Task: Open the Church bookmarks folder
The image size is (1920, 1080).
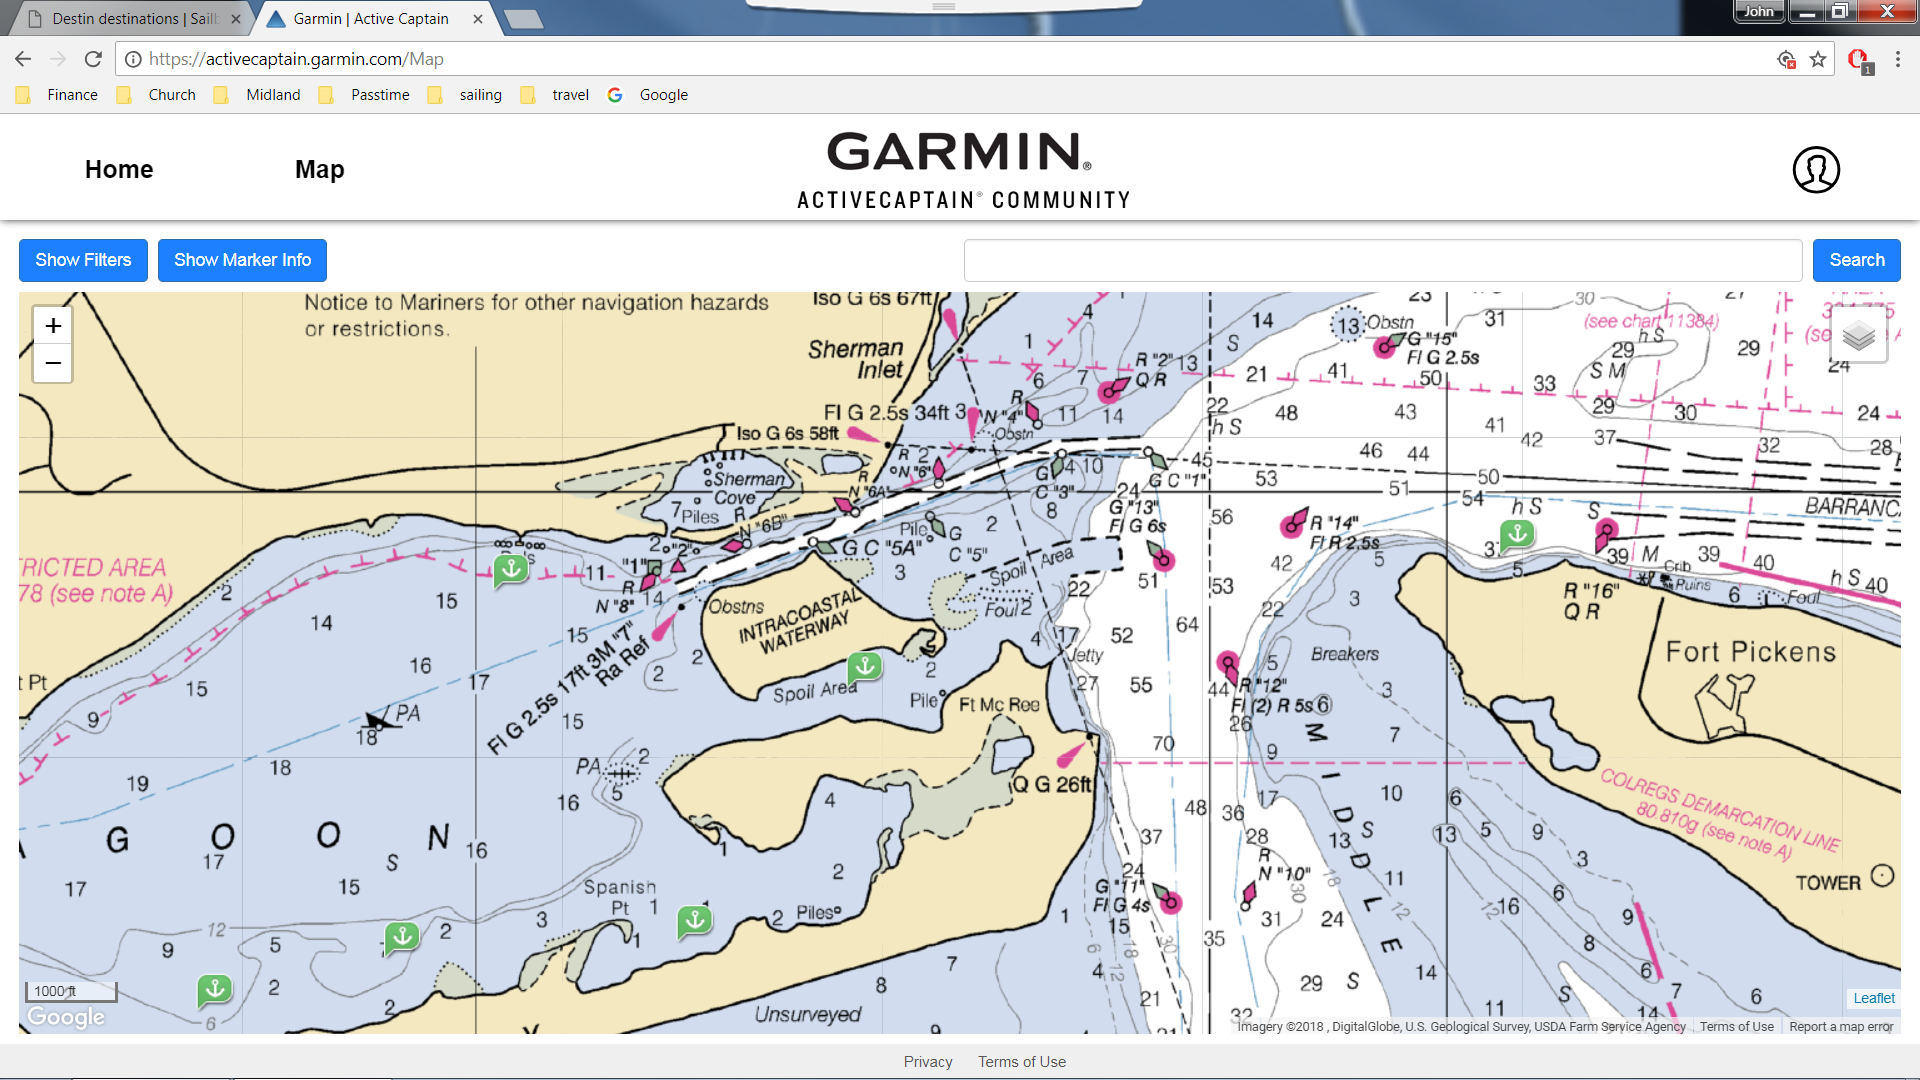Action: pyautogui.click(x=157, y=95)
